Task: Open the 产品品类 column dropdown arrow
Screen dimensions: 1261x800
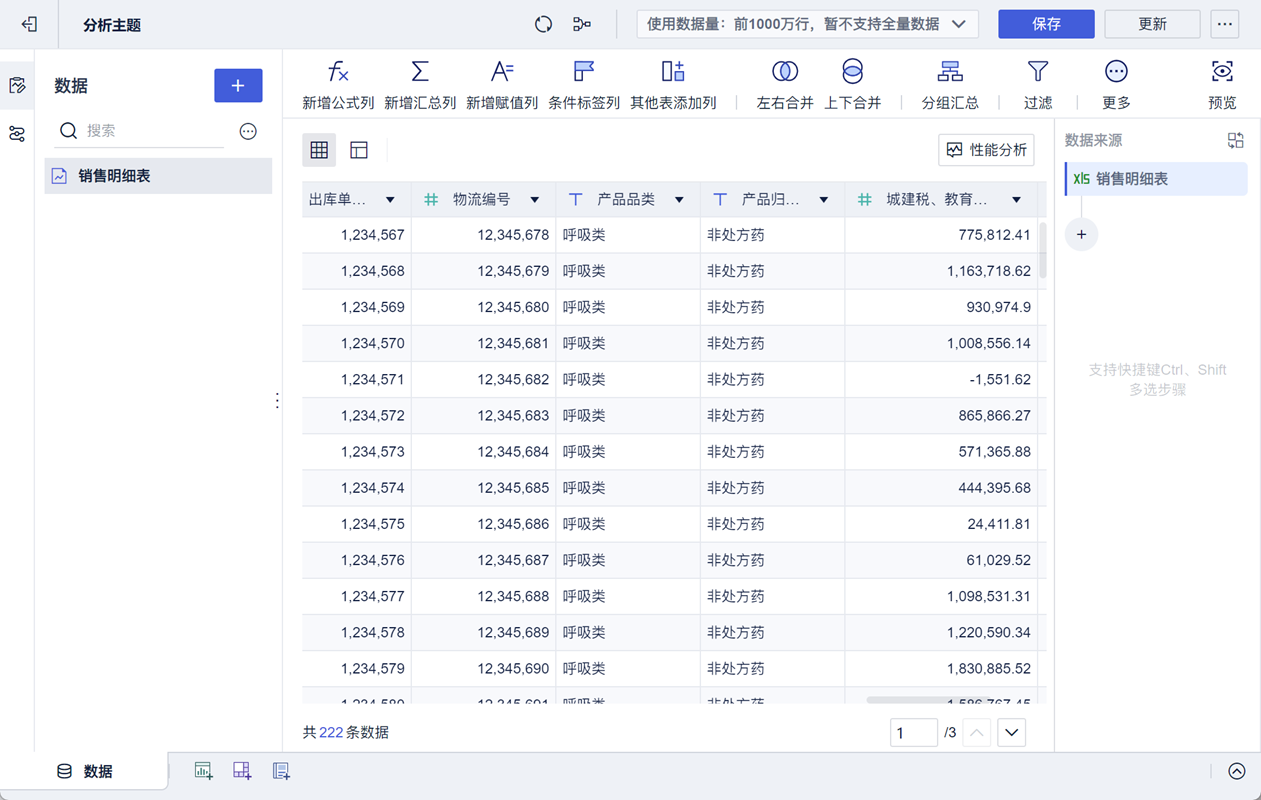Action: 679,200
